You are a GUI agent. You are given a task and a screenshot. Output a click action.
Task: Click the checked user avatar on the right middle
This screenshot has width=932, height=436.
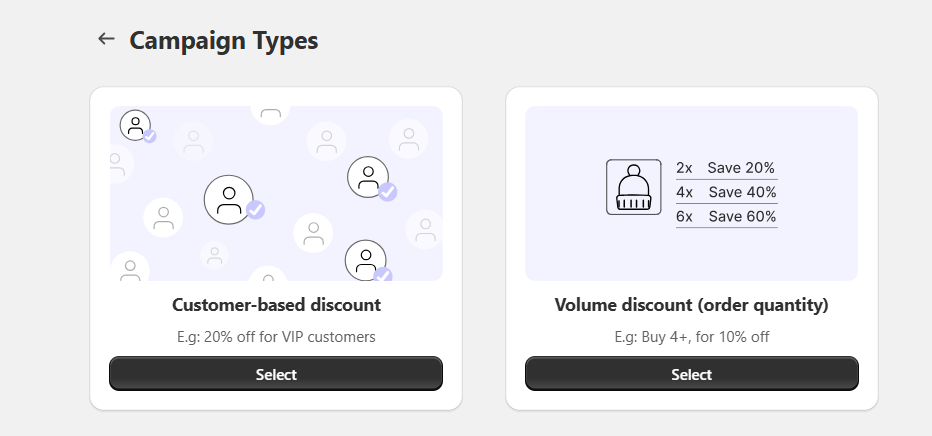368,177
